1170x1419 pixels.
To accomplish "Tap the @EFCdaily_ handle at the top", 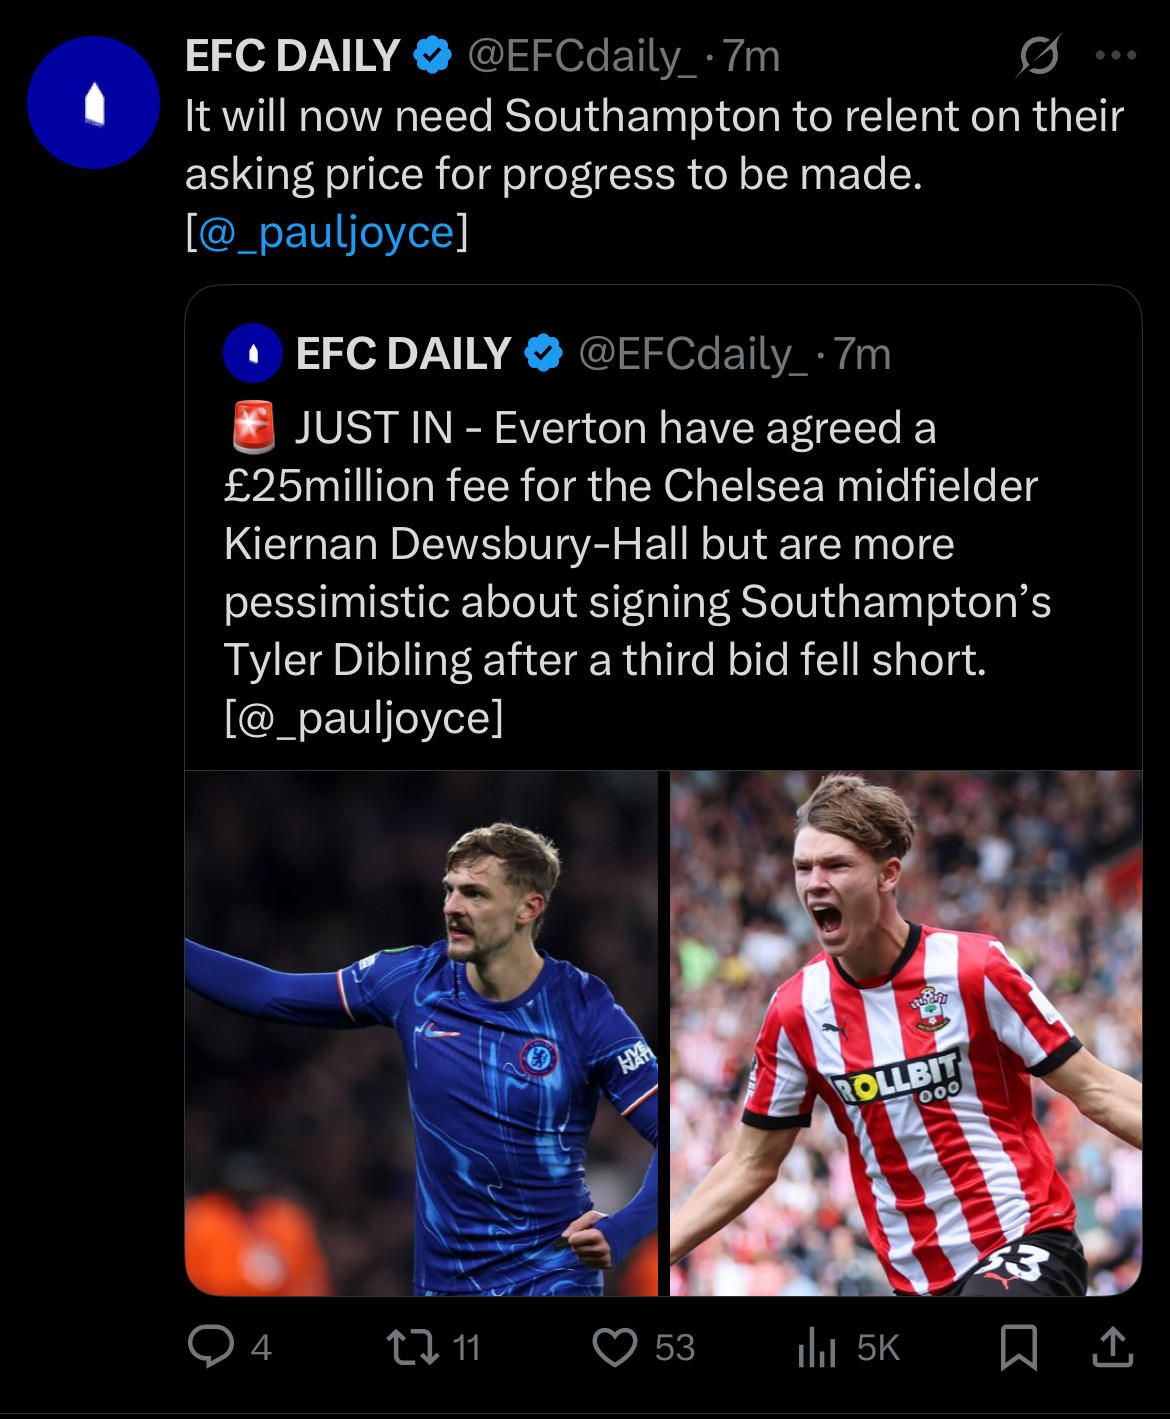I will pos(581,56).
